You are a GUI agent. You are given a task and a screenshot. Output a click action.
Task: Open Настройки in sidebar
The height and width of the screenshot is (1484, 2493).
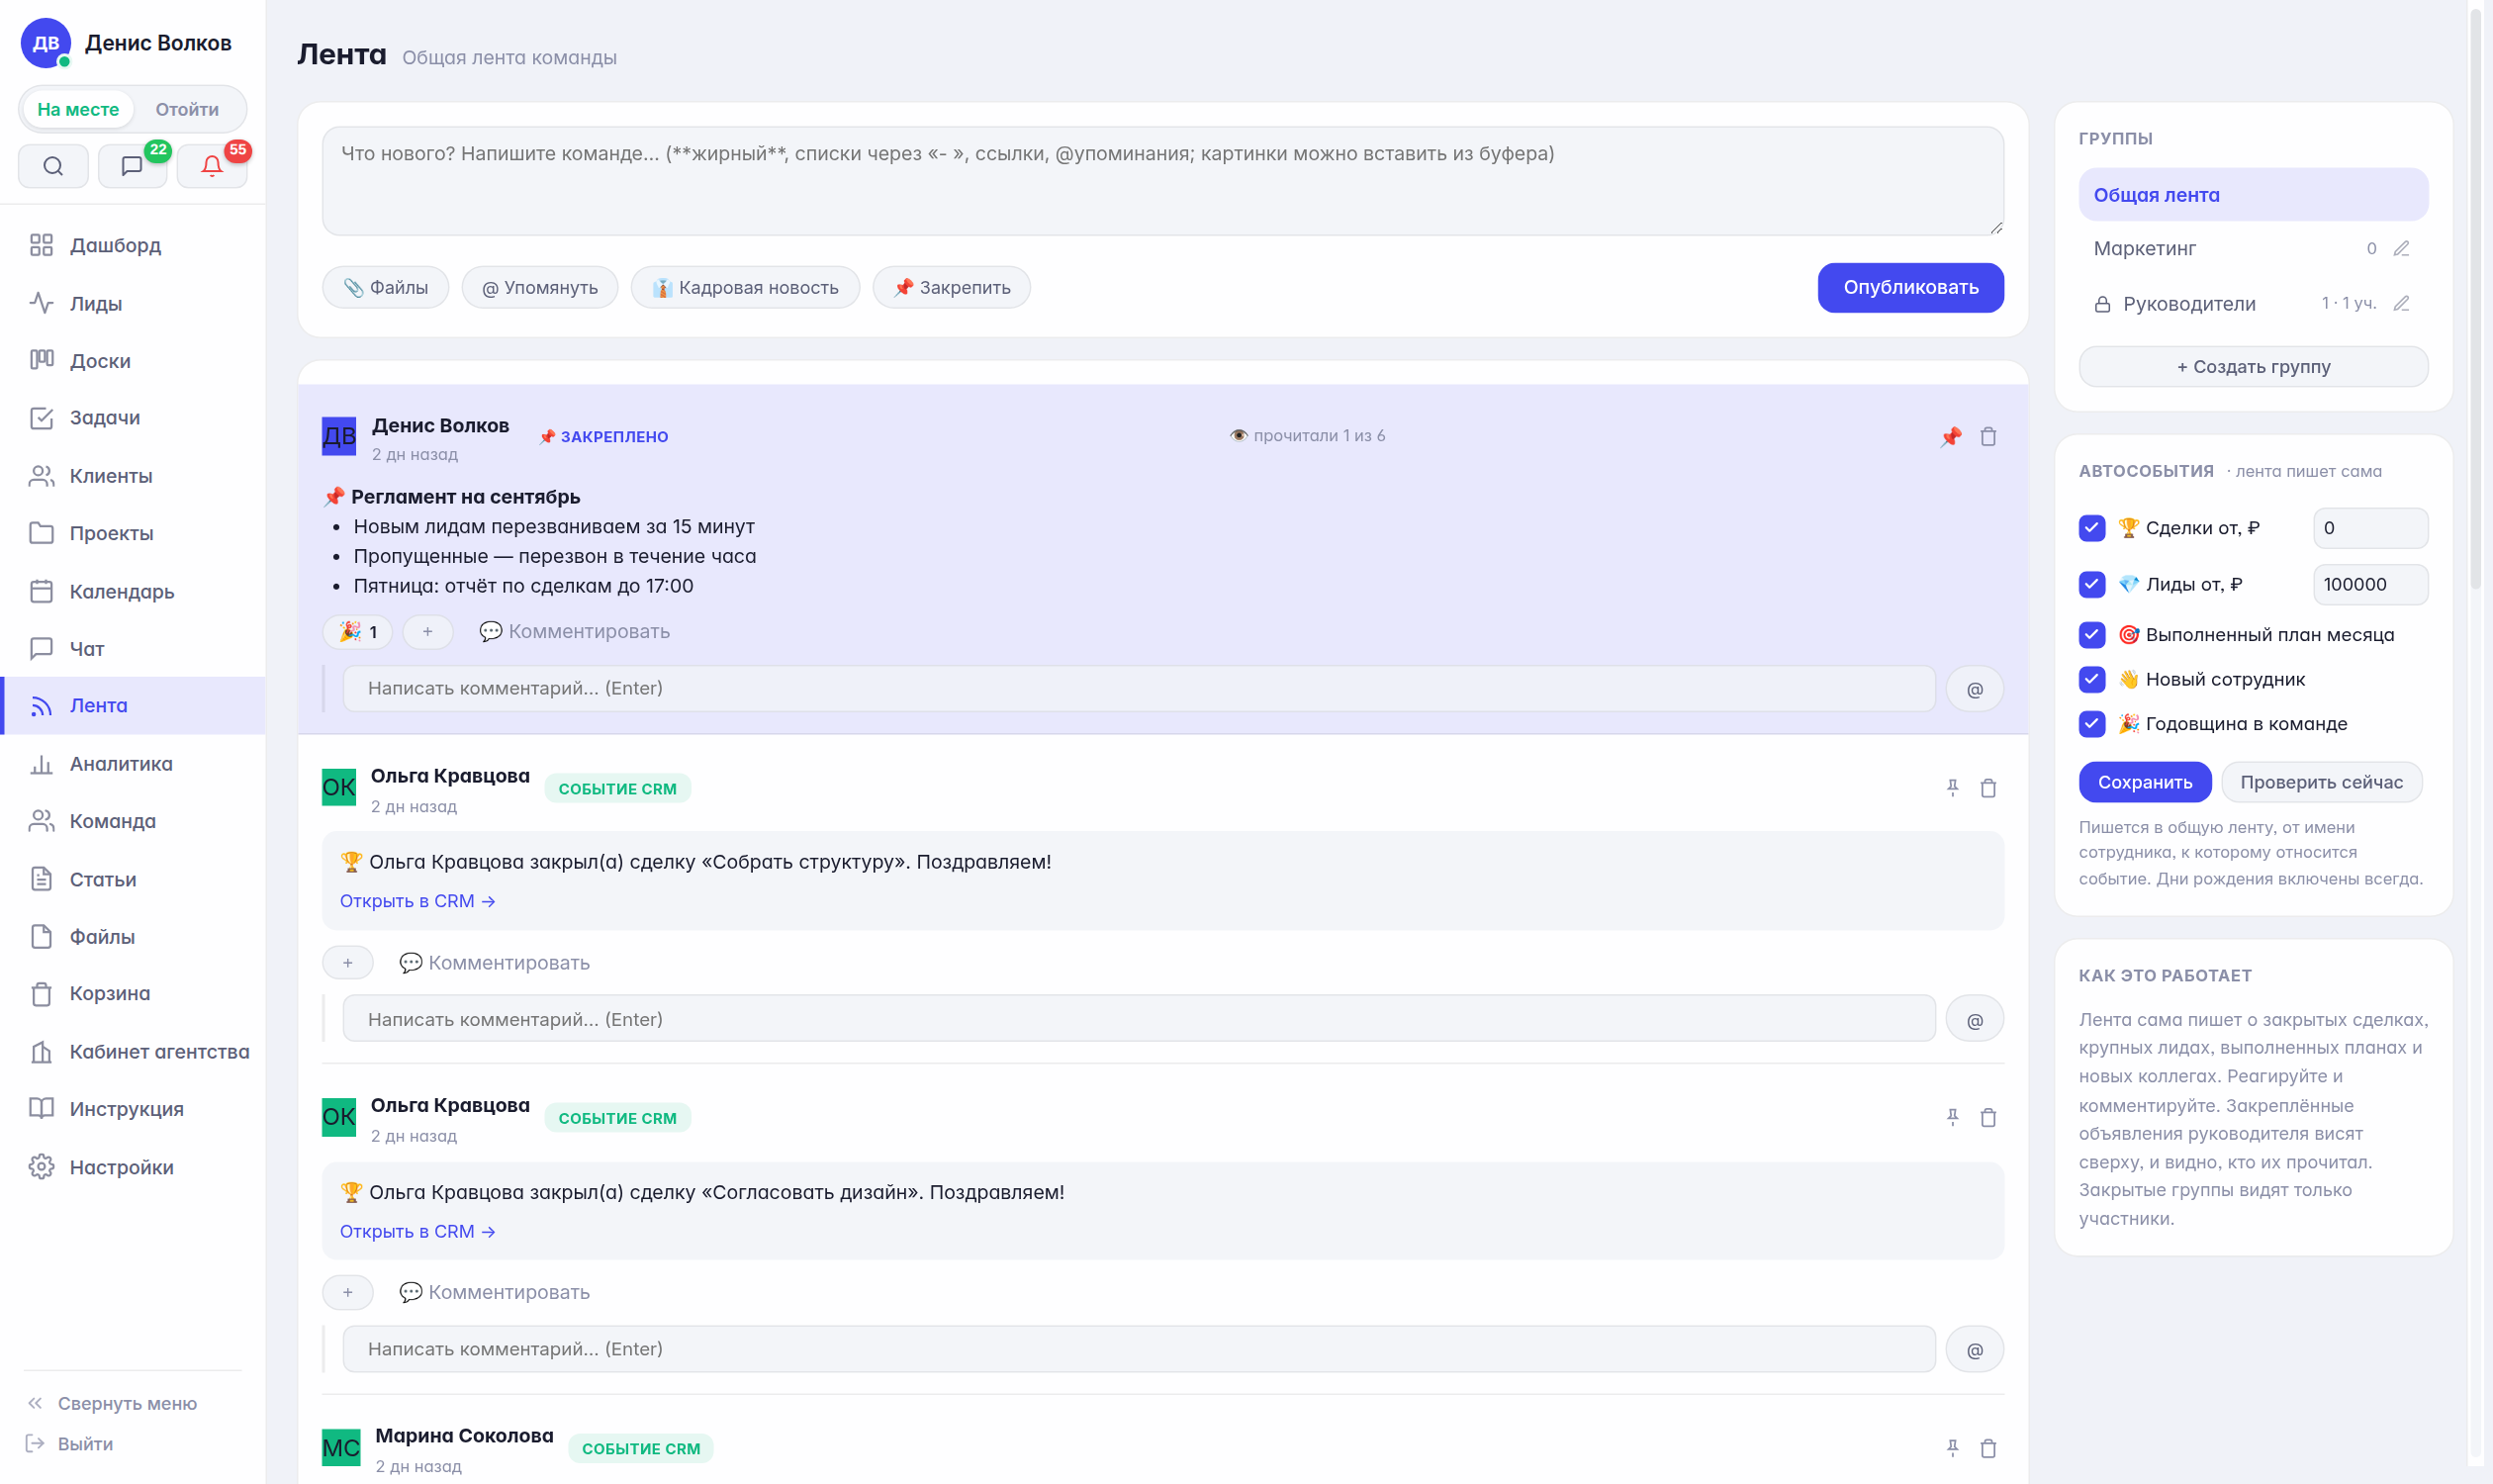point(133,1167)
